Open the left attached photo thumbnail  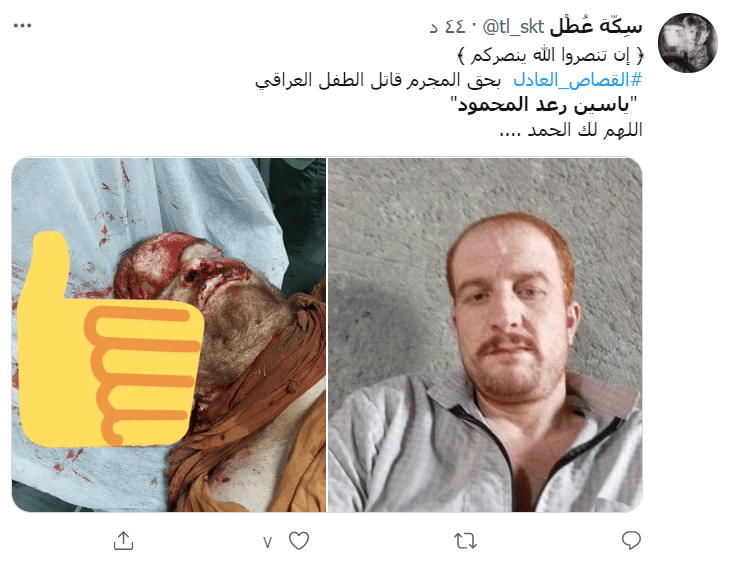[169, 334]
